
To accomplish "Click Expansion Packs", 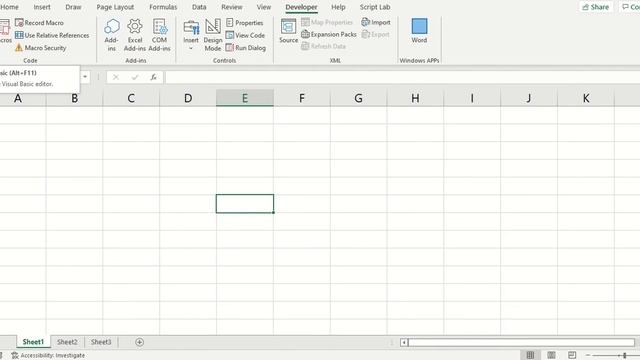I will [329, 34].
